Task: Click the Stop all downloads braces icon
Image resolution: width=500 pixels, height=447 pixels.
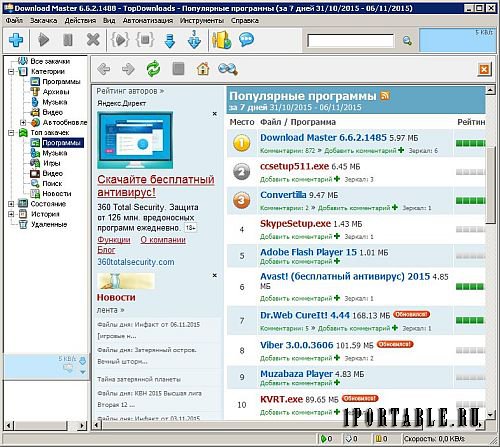Action: click(x=145, y=40)
